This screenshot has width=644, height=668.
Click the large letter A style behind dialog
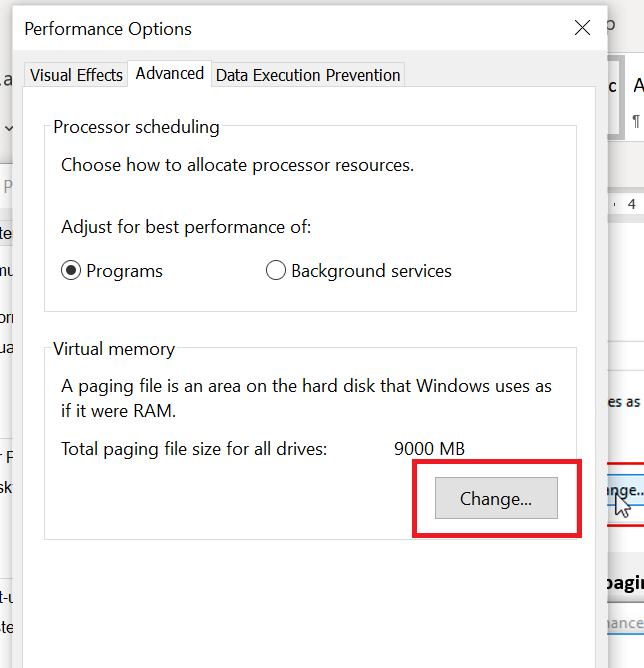pos(638,86)
